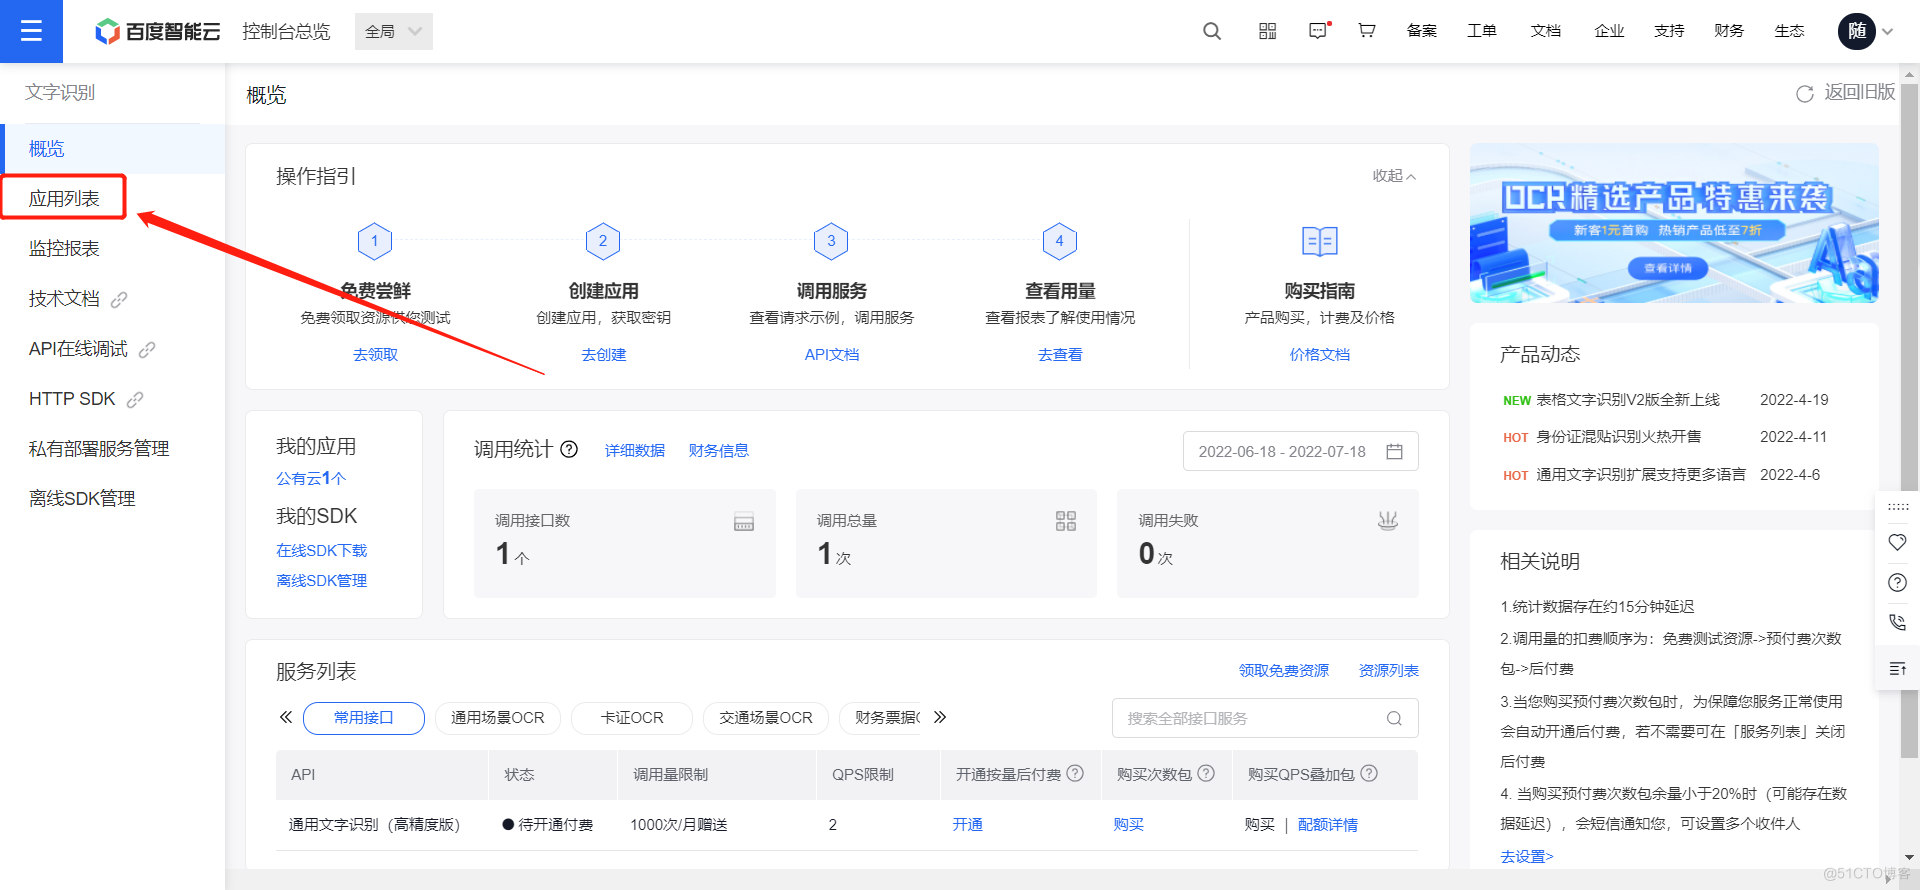Click 返回旧版 to return old version
Screen dimensions: 1920x890
(1860, 92)
